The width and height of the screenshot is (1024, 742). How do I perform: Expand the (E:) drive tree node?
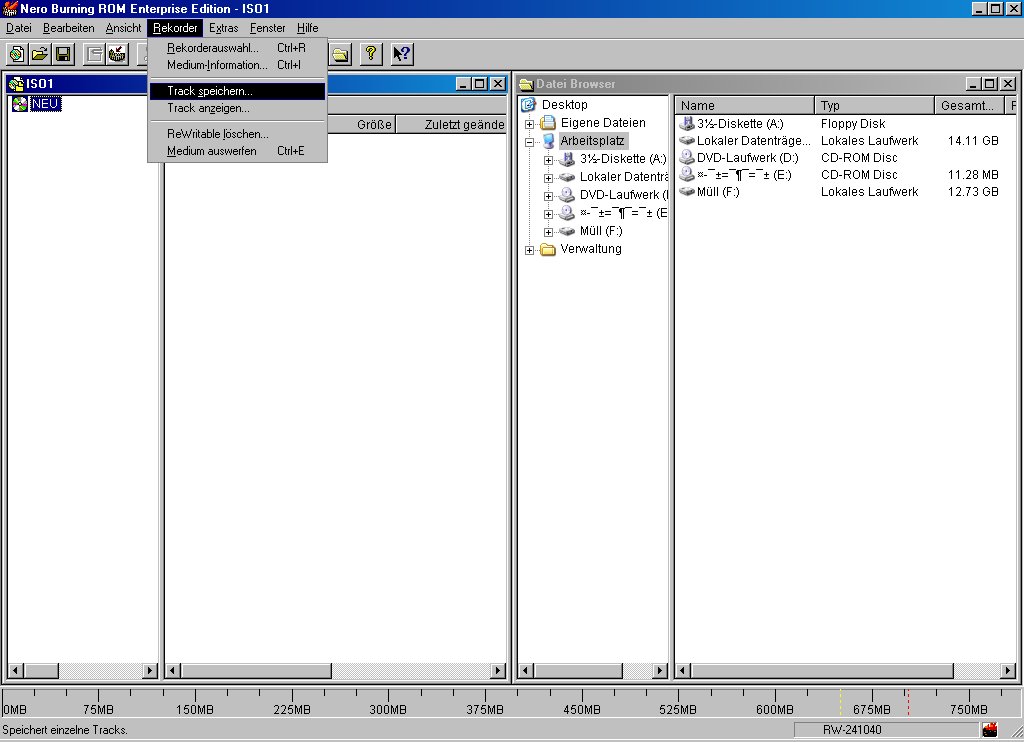[549, 214]
